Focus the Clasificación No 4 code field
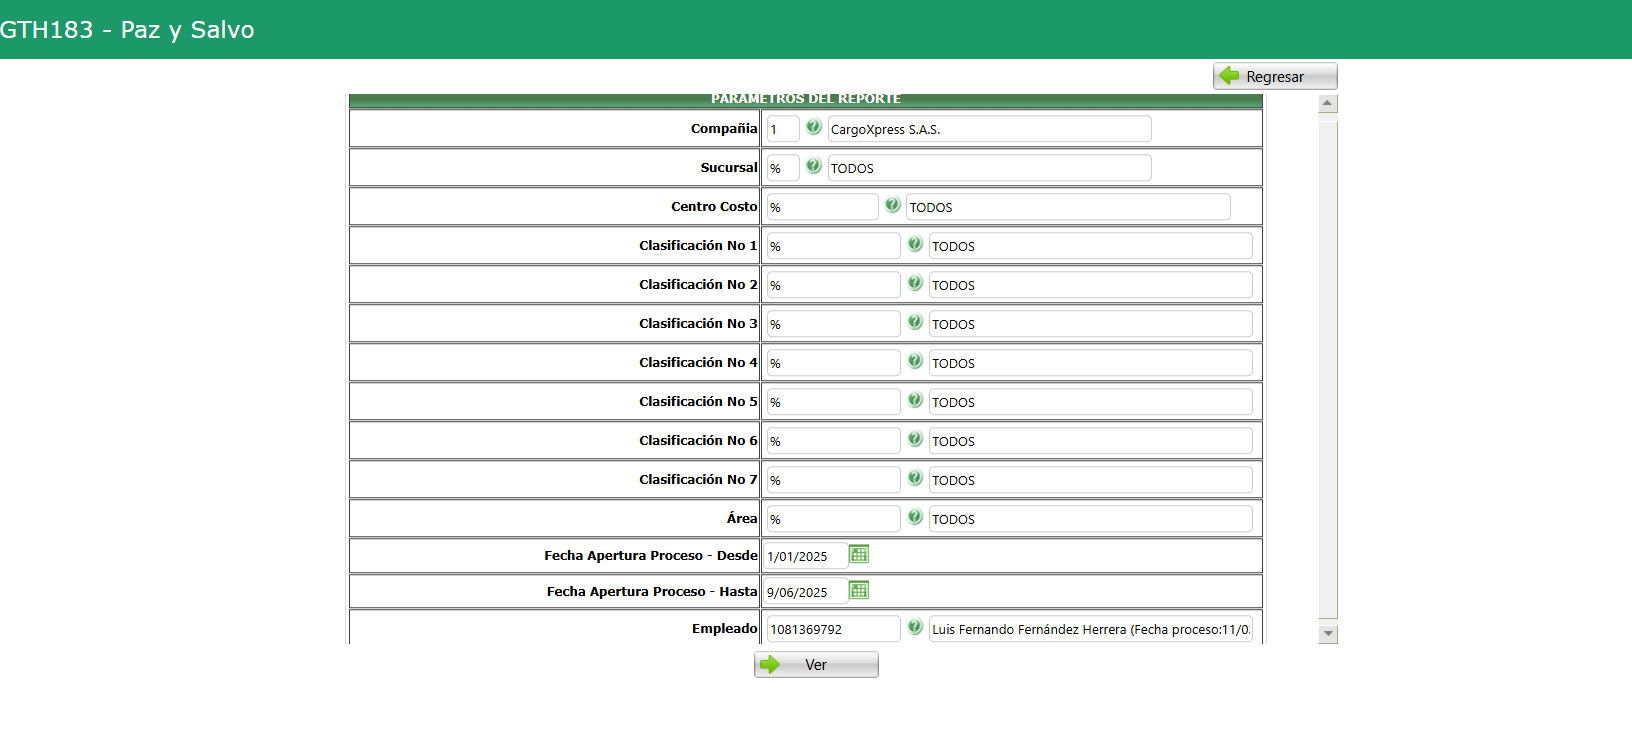This screenshot has width=1632, height=745. [x=833, y=363]
